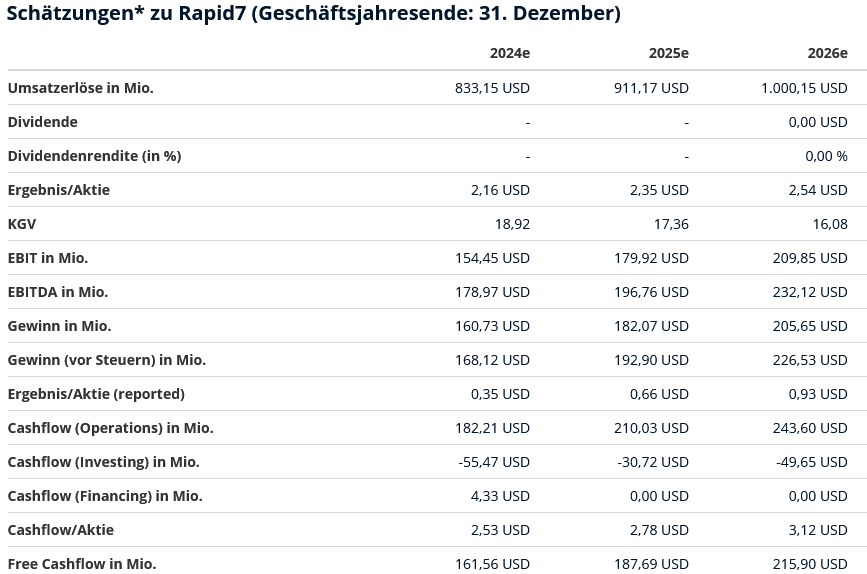This screenshot has width=867, height=574.
Task: Click the Dividendenrendite (in %) row label
Action: pos(94,156)
